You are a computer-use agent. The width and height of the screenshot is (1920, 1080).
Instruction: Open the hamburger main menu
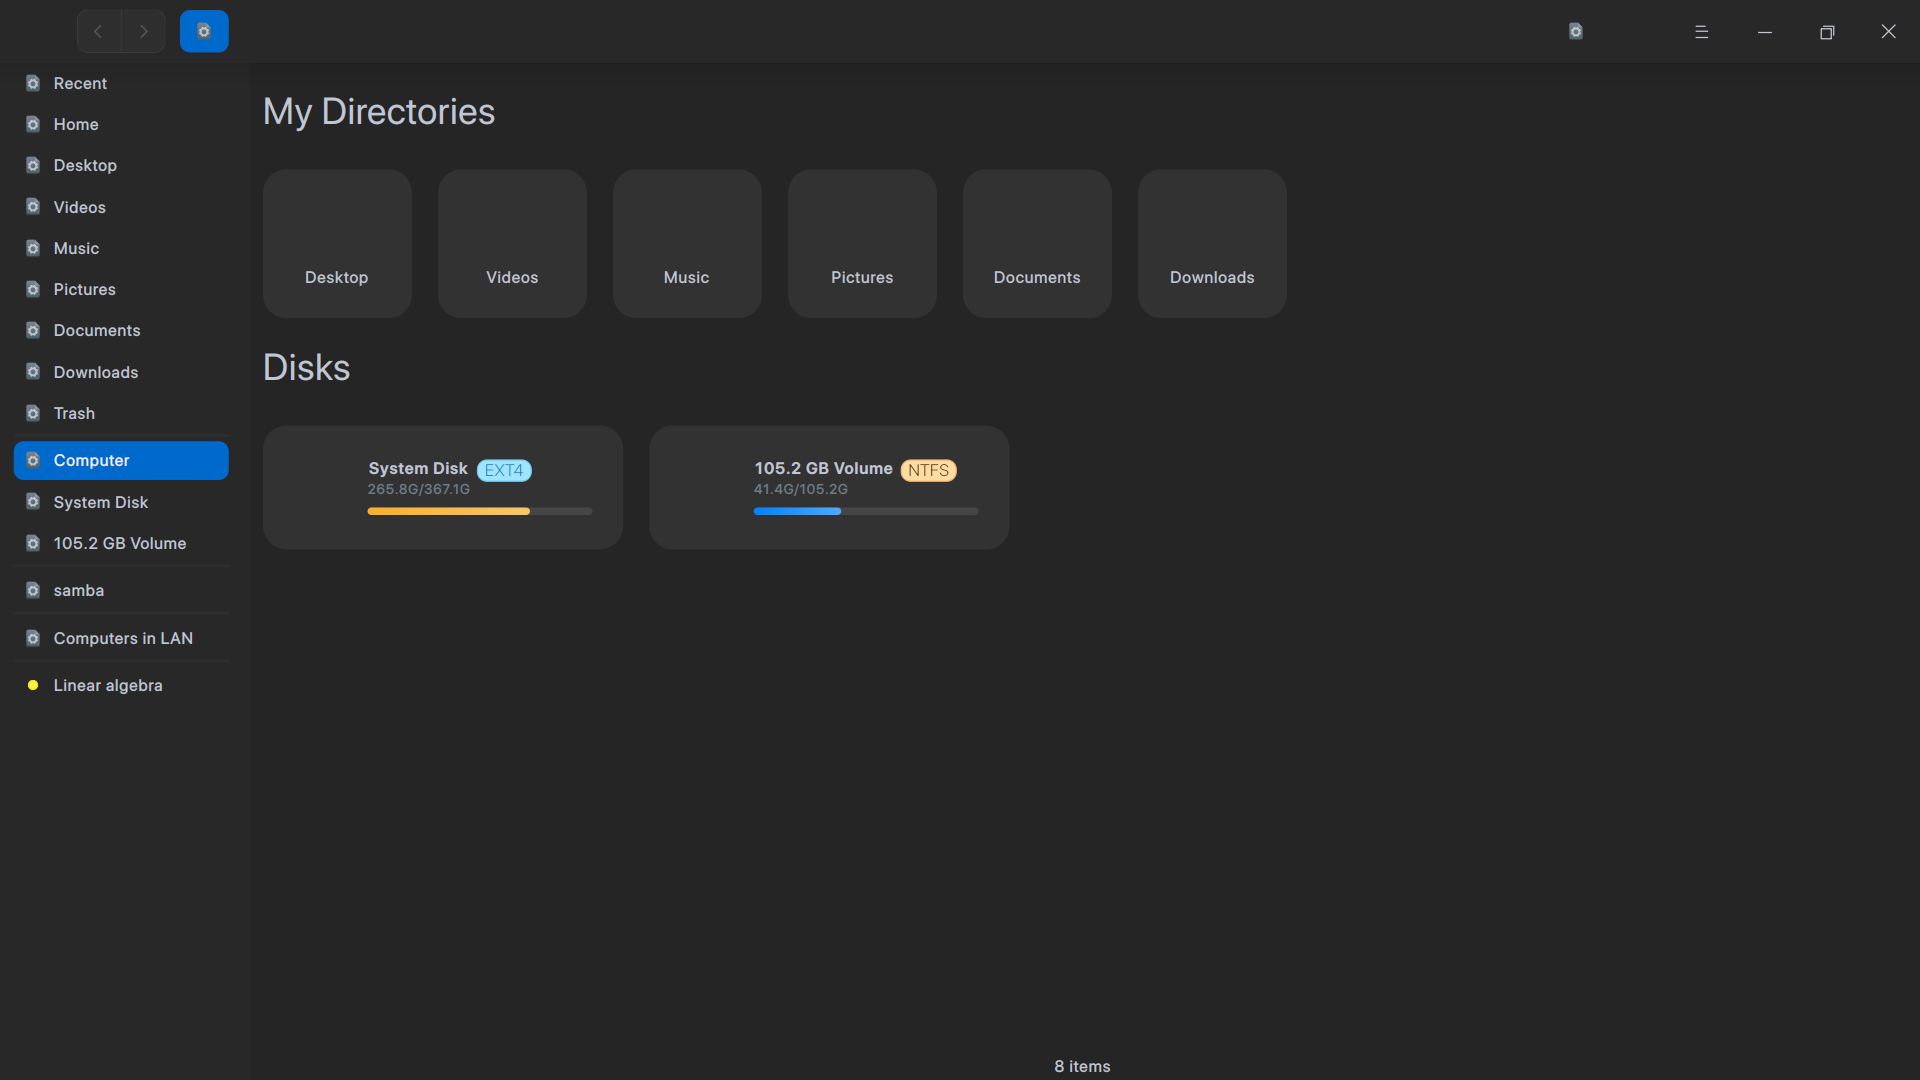1701,32
